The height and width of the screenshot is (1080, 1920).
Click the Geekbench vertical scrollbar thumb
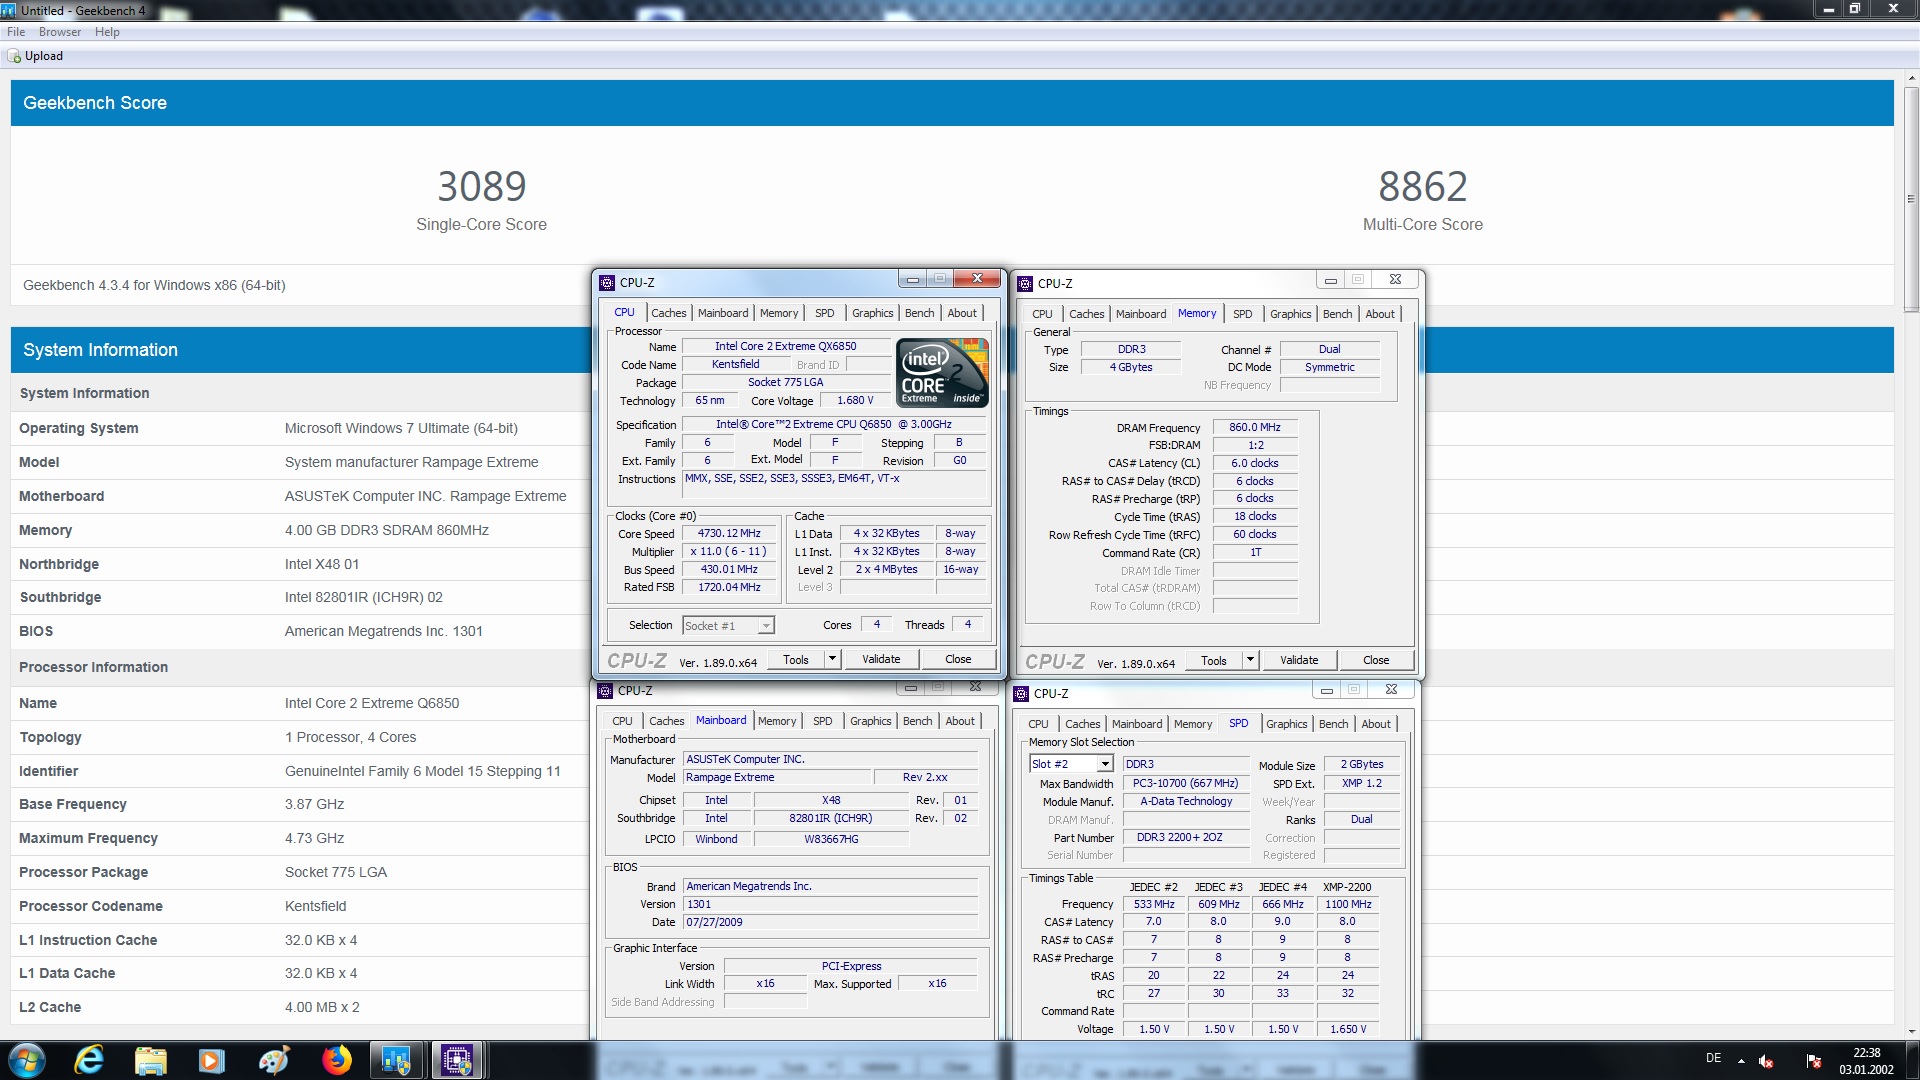click(1911, 200)
